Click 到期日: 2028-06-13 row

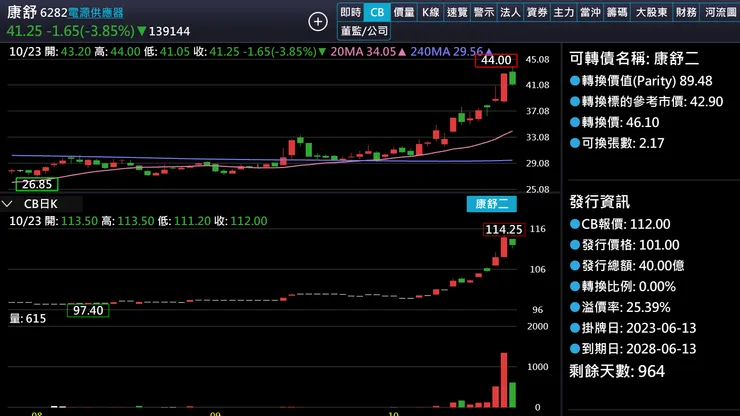(633, 348)
